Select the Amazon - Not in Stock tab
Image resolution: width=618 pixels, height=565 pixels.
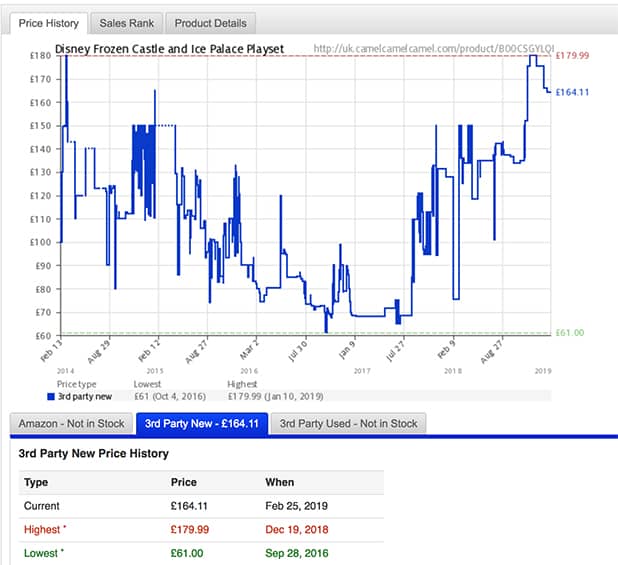tap(71, 424)
